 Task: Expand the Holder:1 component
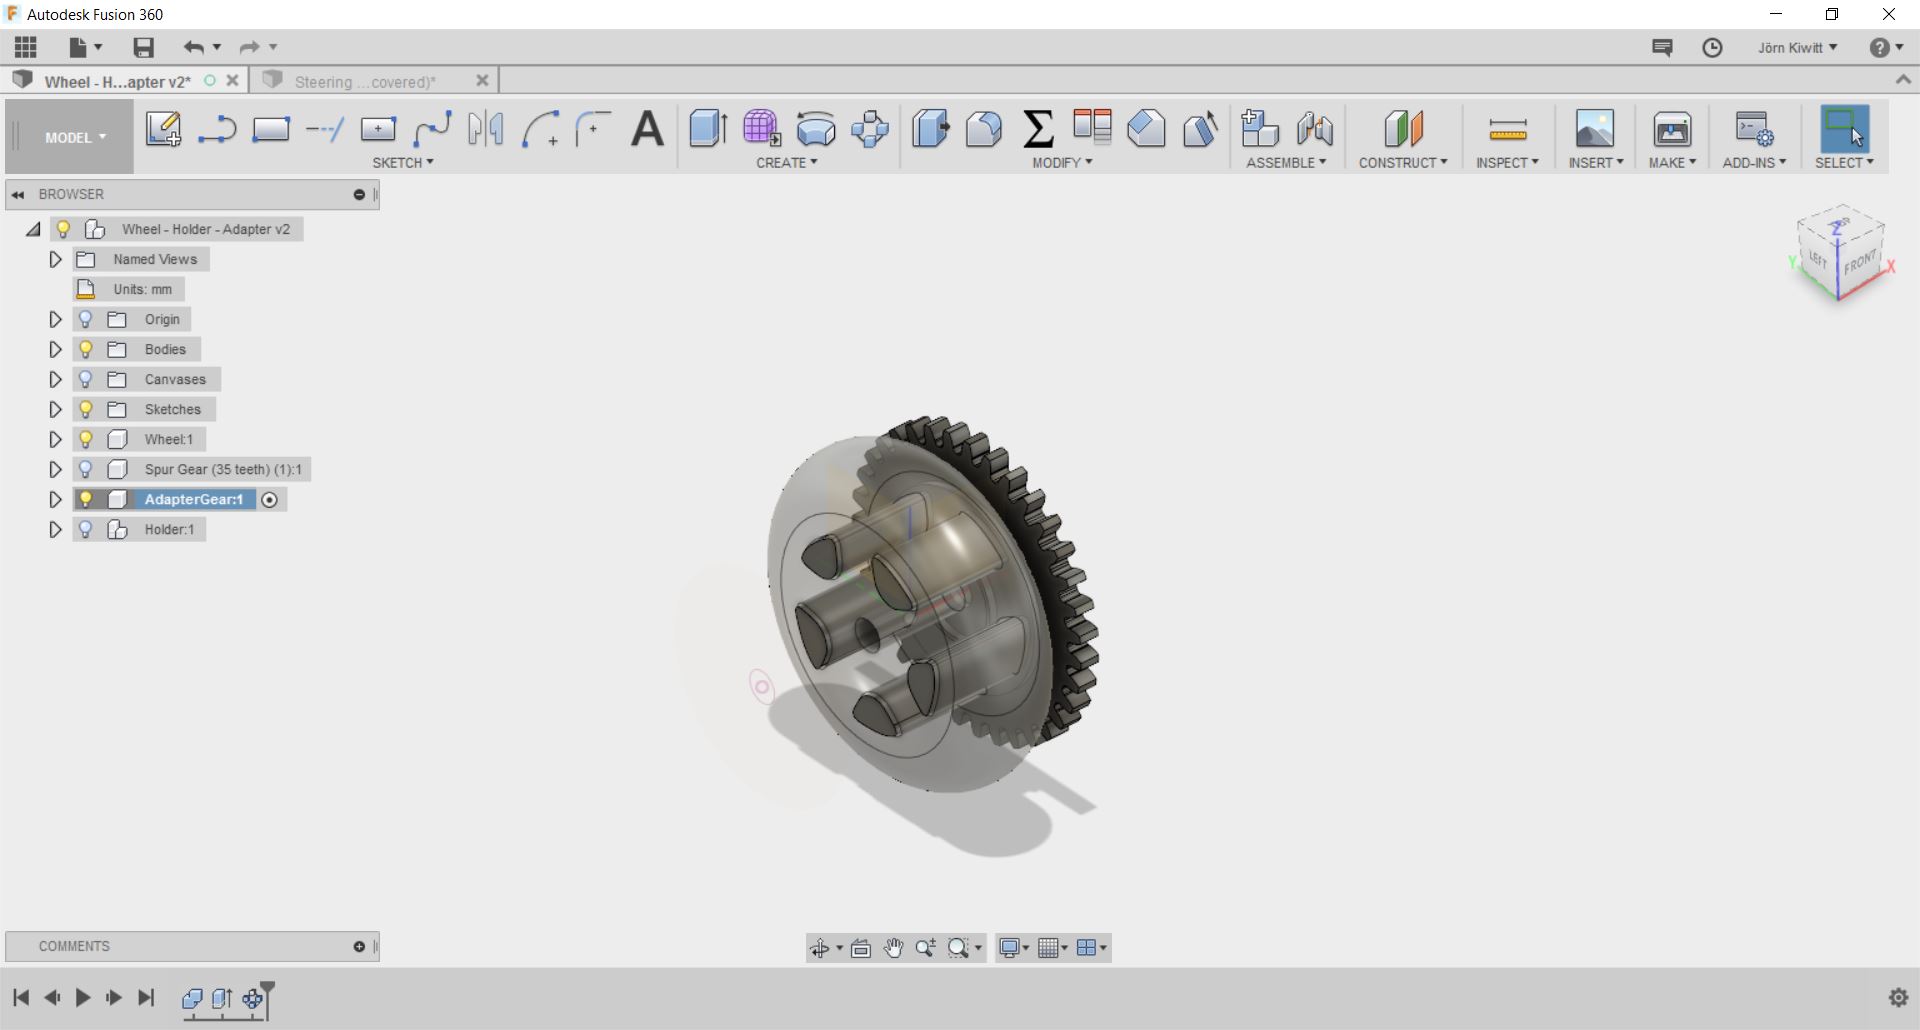pos(56,529)
